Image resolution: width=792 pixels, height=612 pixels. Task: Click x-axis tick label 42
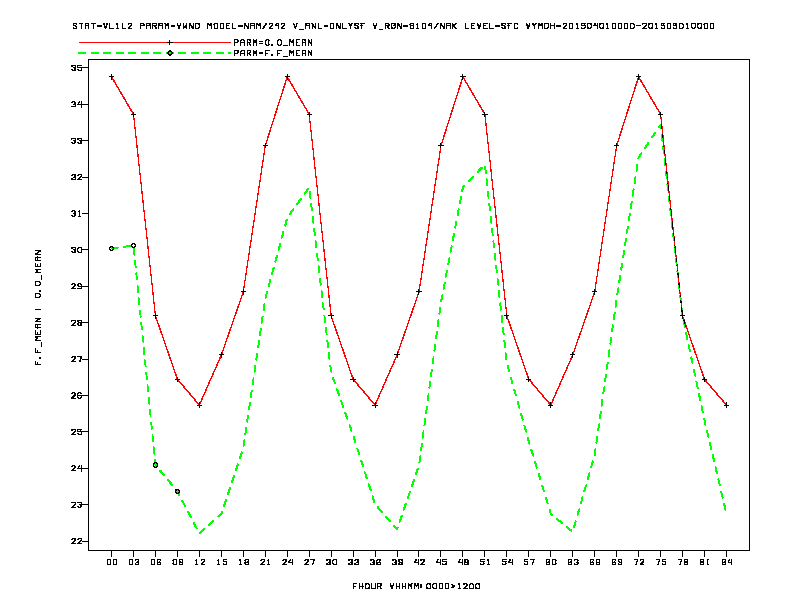(419, 562)
